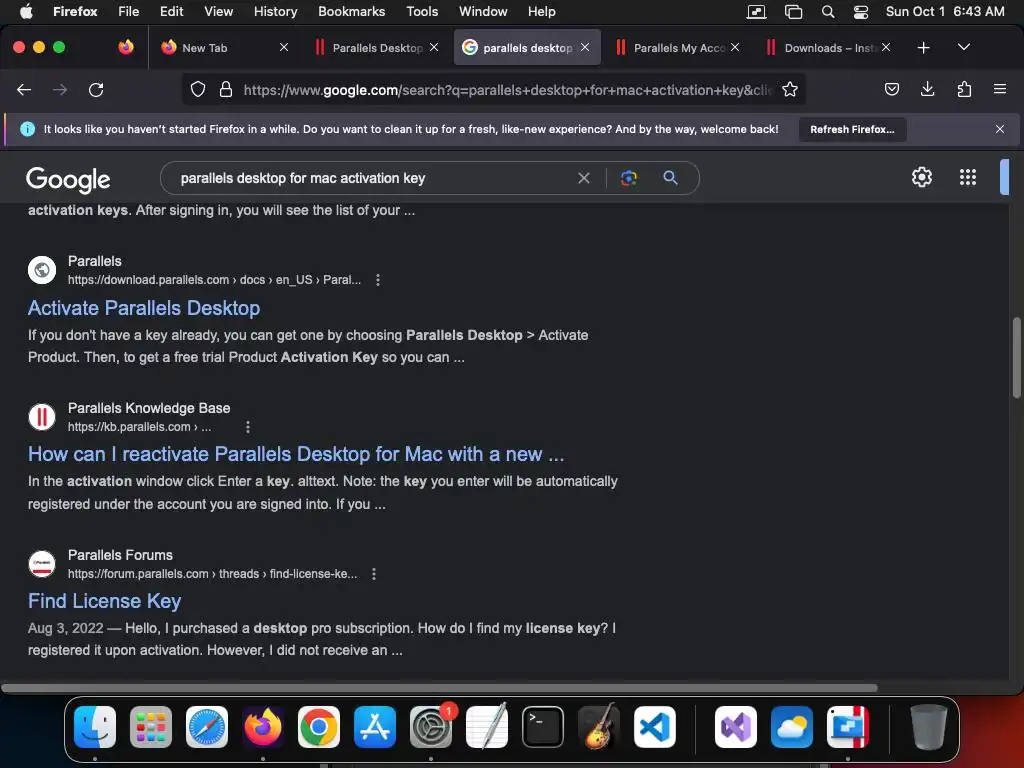
Task: Open the Tools menu
Action: [x=422, y=12]
